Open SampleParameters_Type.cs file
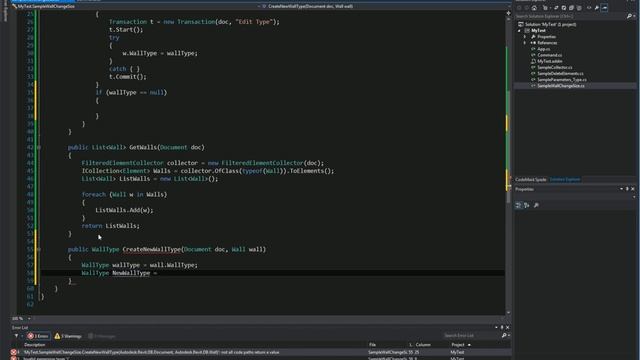640x360 pixels. click(x=562, y=80)
